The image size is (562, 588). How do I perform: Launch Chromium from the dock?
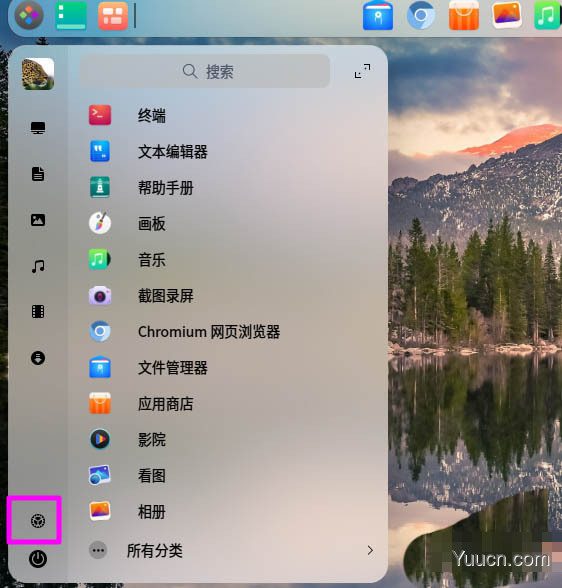click(x=421, y=15)
